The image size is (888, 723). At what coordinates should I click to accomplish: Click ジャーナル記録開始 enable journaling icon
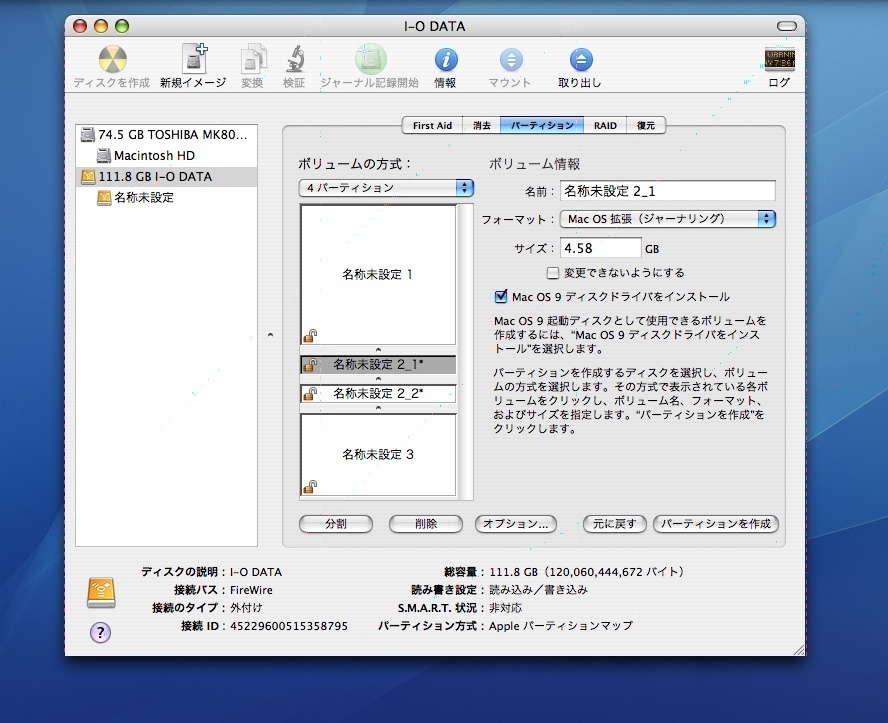click(370, 59)
